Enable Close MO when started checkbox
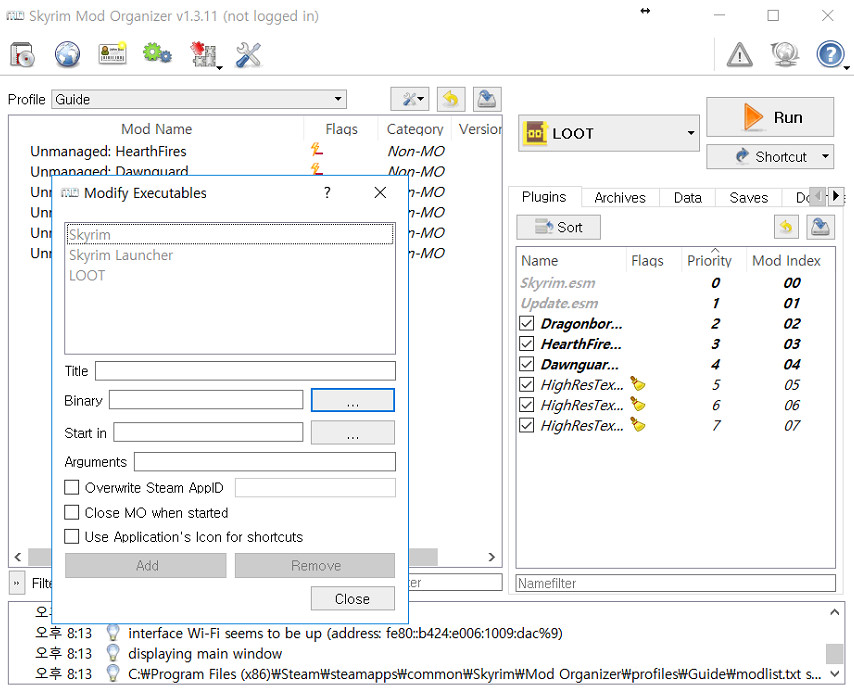 72,512
